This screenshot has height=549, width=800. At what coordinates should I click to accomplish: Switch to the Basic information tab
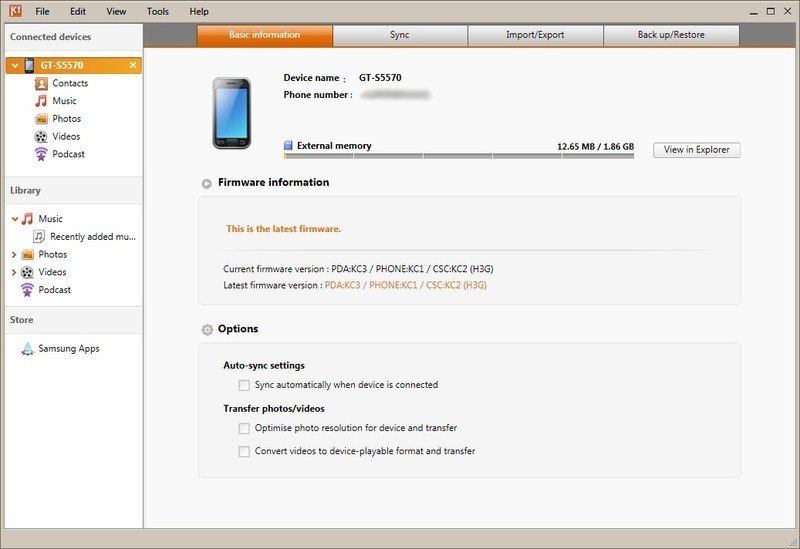[x=265, y=35]
